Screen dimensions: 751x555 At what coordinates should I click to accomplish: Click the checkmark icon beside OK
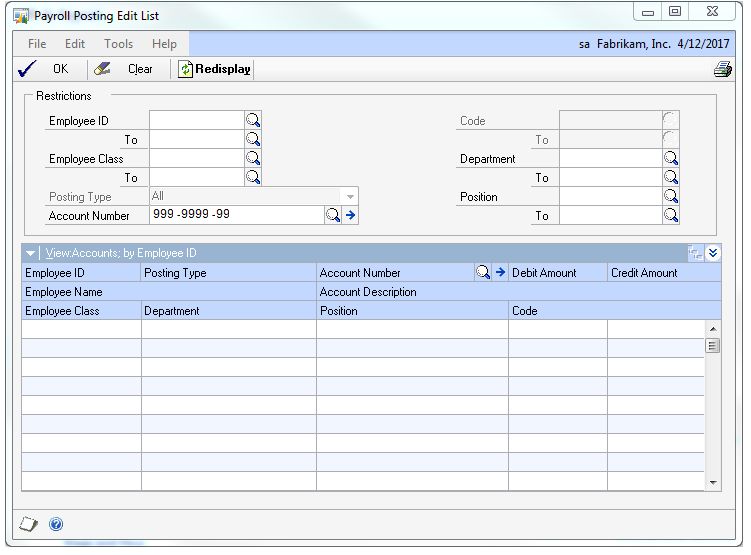(27, 69)
